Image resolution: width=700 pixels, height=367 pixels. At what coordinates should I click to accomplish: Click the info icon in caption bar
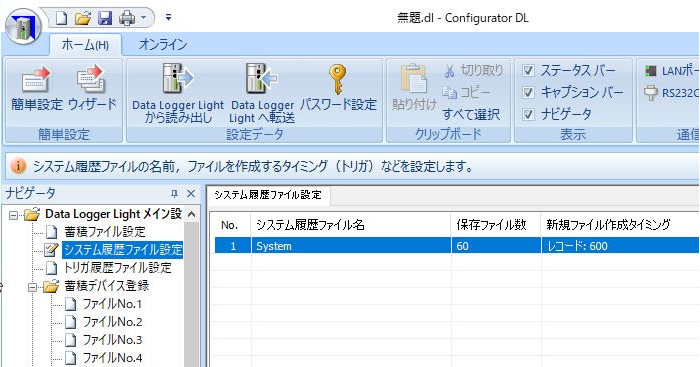(x=18, y=167)
